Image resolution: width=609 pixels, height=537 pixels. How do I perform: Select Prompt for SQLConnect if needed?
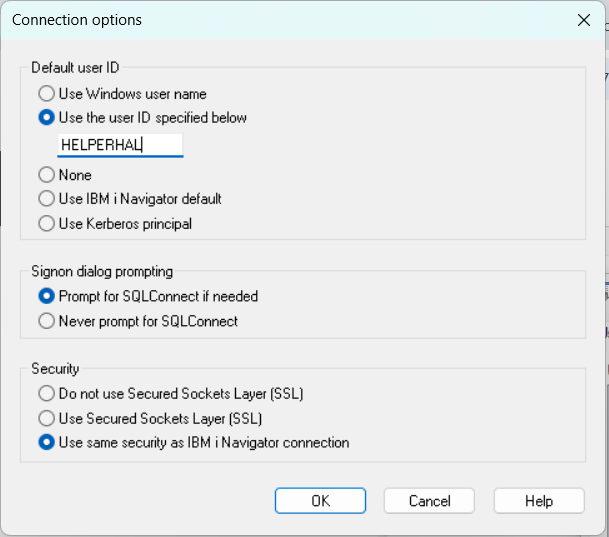[46, 296]
